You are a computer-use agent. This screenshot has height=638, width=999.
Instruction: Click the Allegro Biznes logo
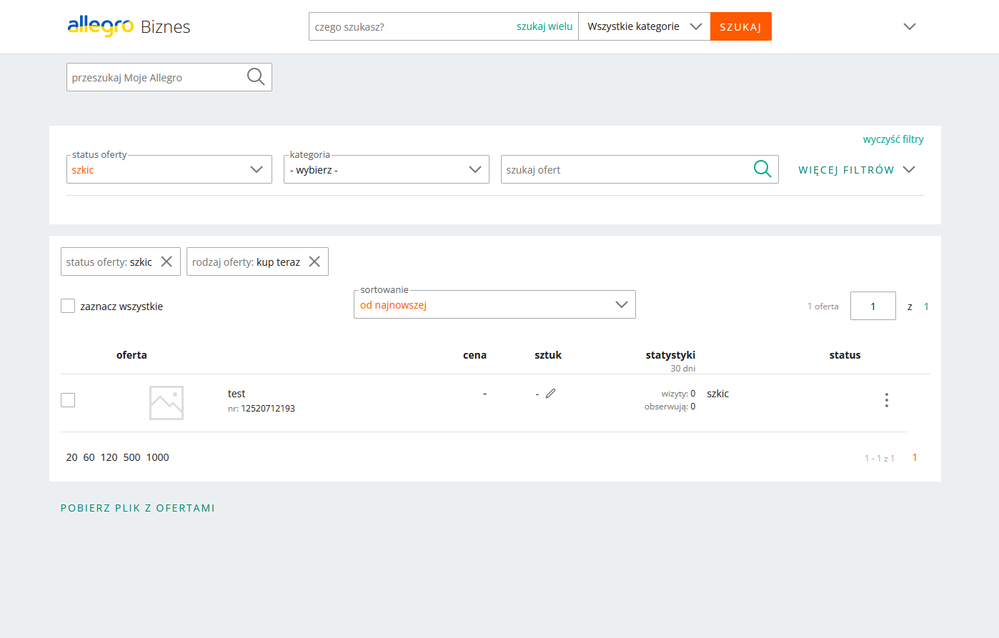pos(128,26)
